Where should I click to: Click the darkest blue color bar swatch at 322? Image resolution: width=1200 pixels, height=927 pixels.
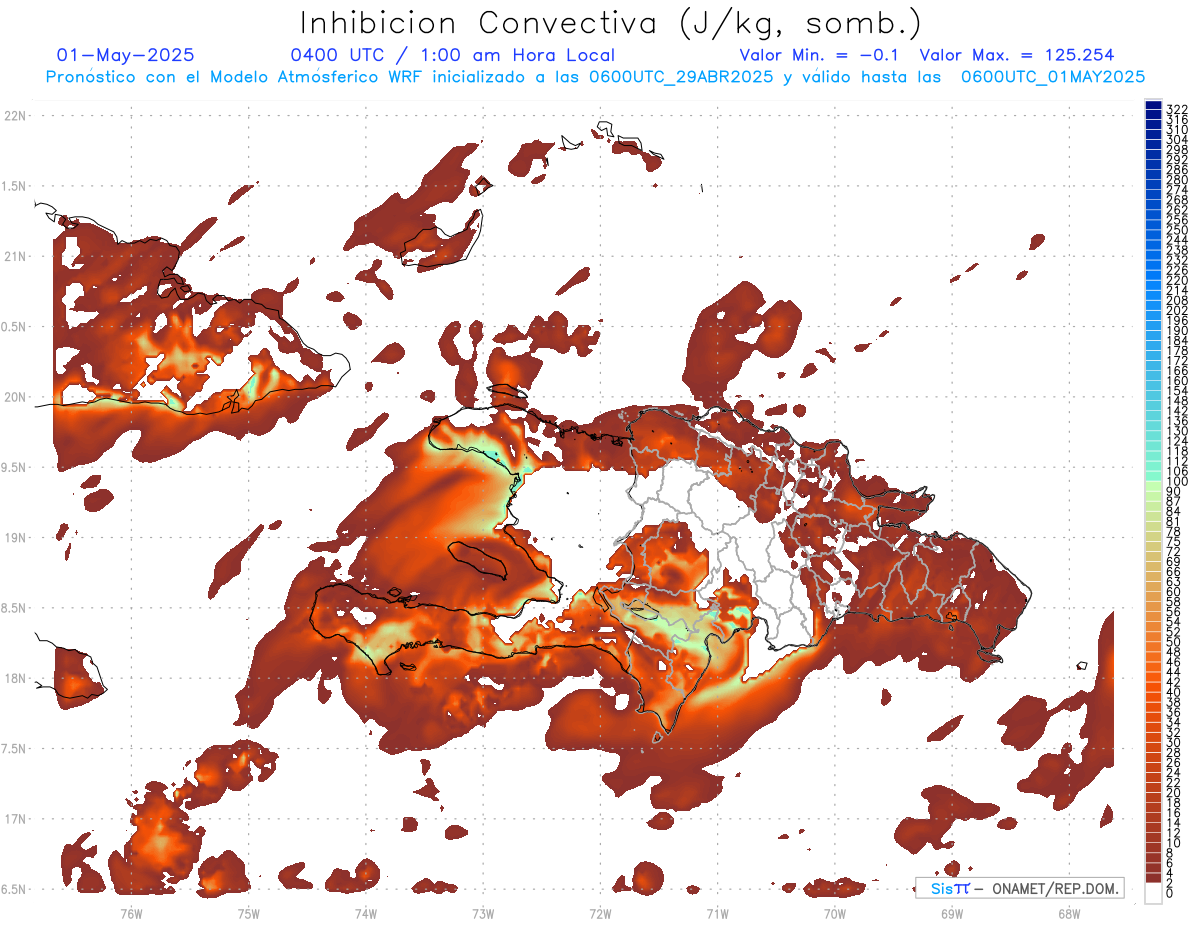pos(1153,105)
